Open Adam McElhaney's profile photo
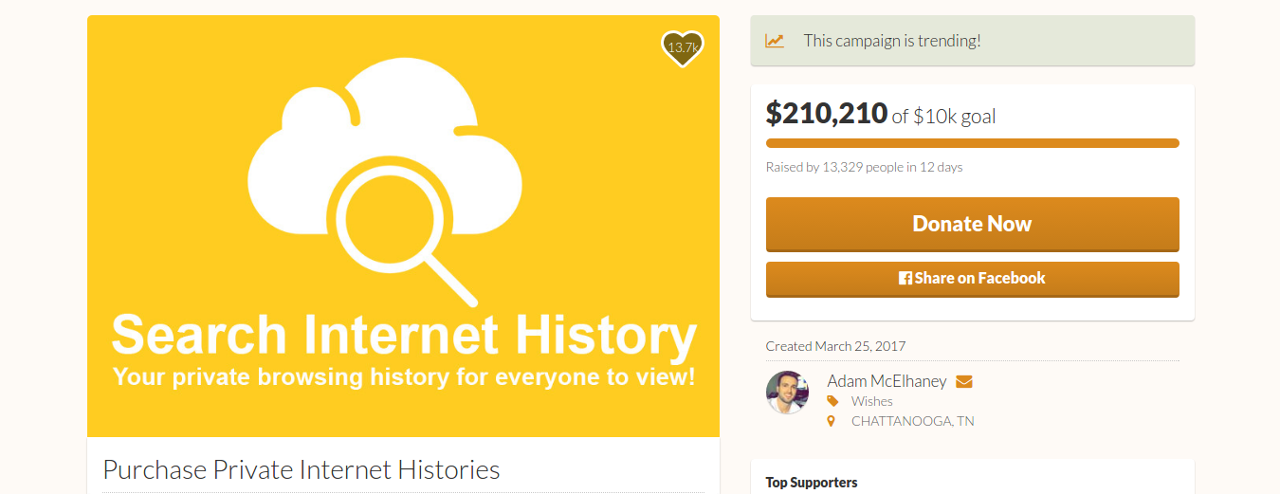The width and height of the screenshot is (1280, 494). click(x=787, y=392)
